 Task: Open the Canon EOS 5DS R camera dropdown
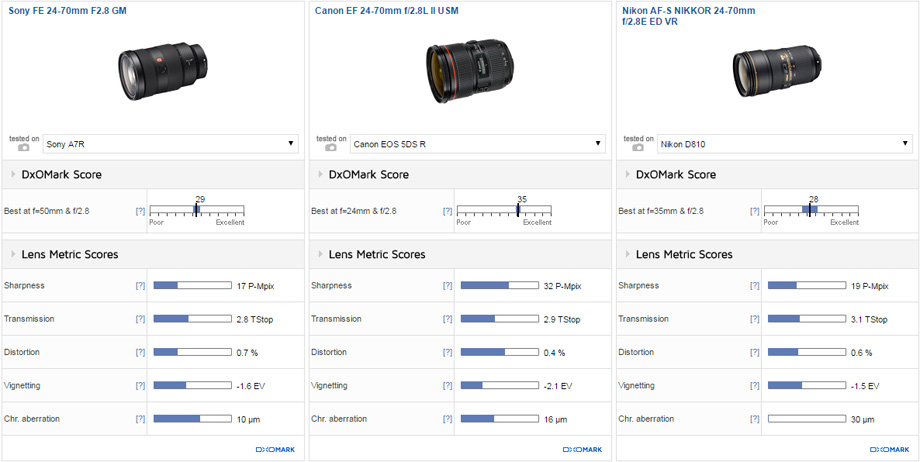click(477, 144)
